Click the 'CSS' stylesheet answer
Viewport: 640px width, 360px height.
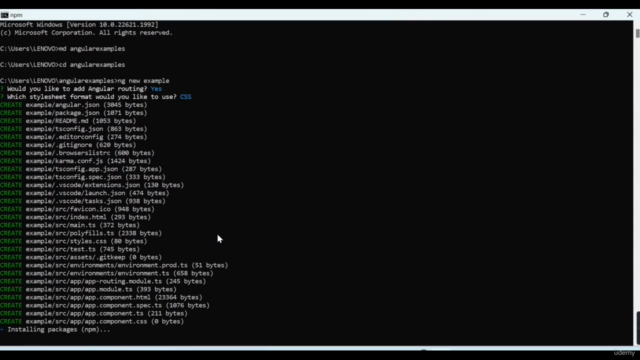(x=186, y=97)
